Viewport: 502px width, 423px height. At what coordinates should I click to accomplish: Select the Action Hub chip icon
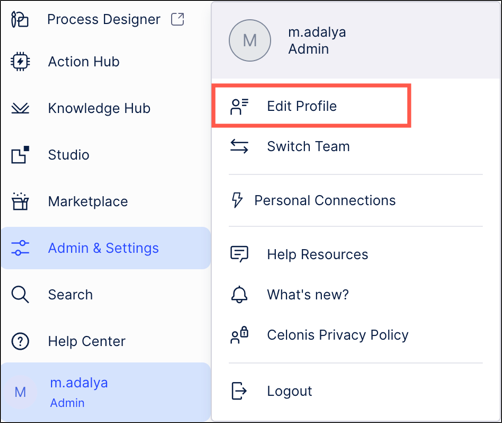pos(20,62)
